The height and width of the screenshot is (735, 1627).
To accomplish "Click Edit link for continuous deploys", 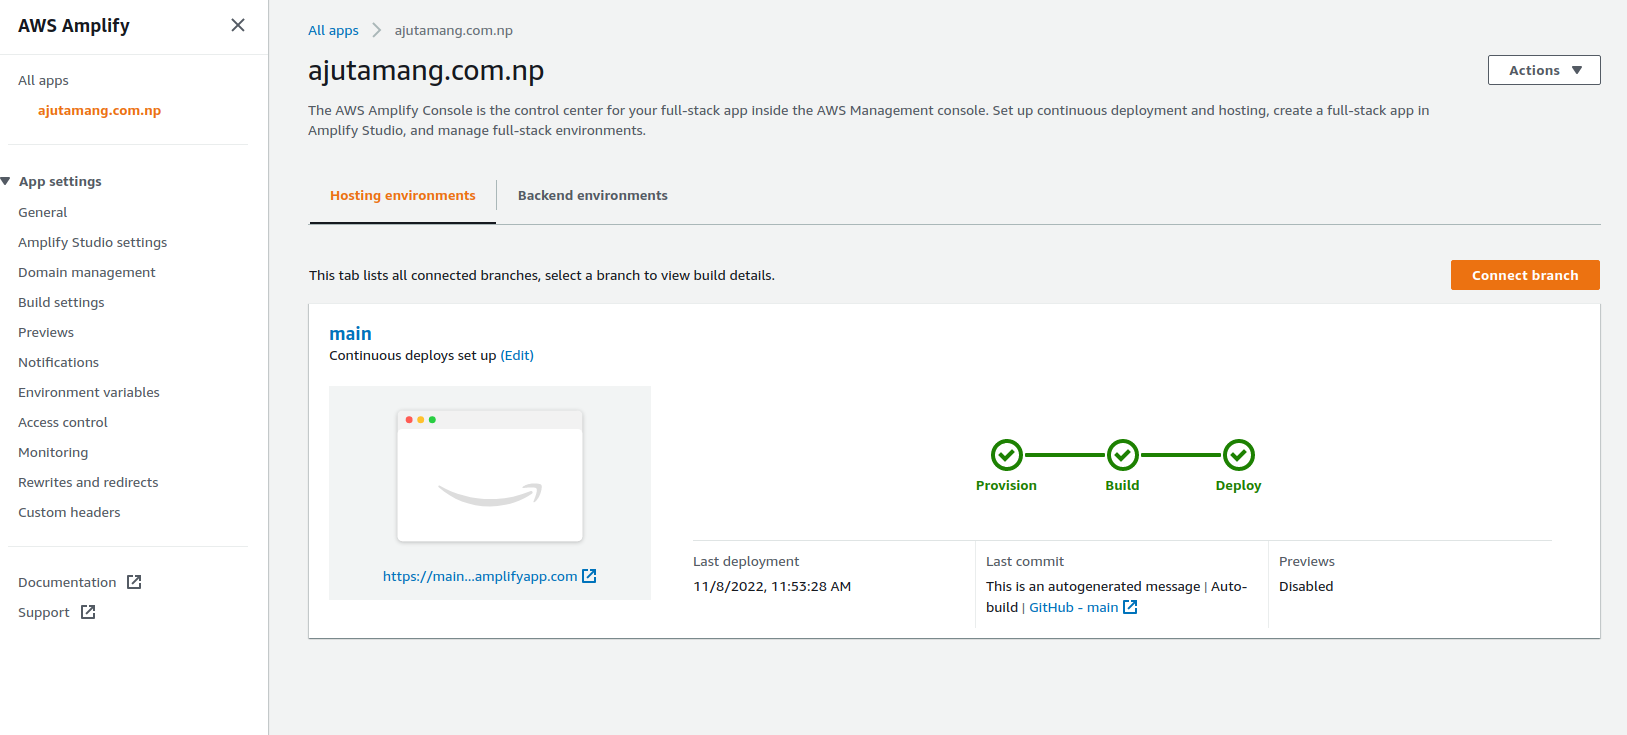I will tap(517, 355).
